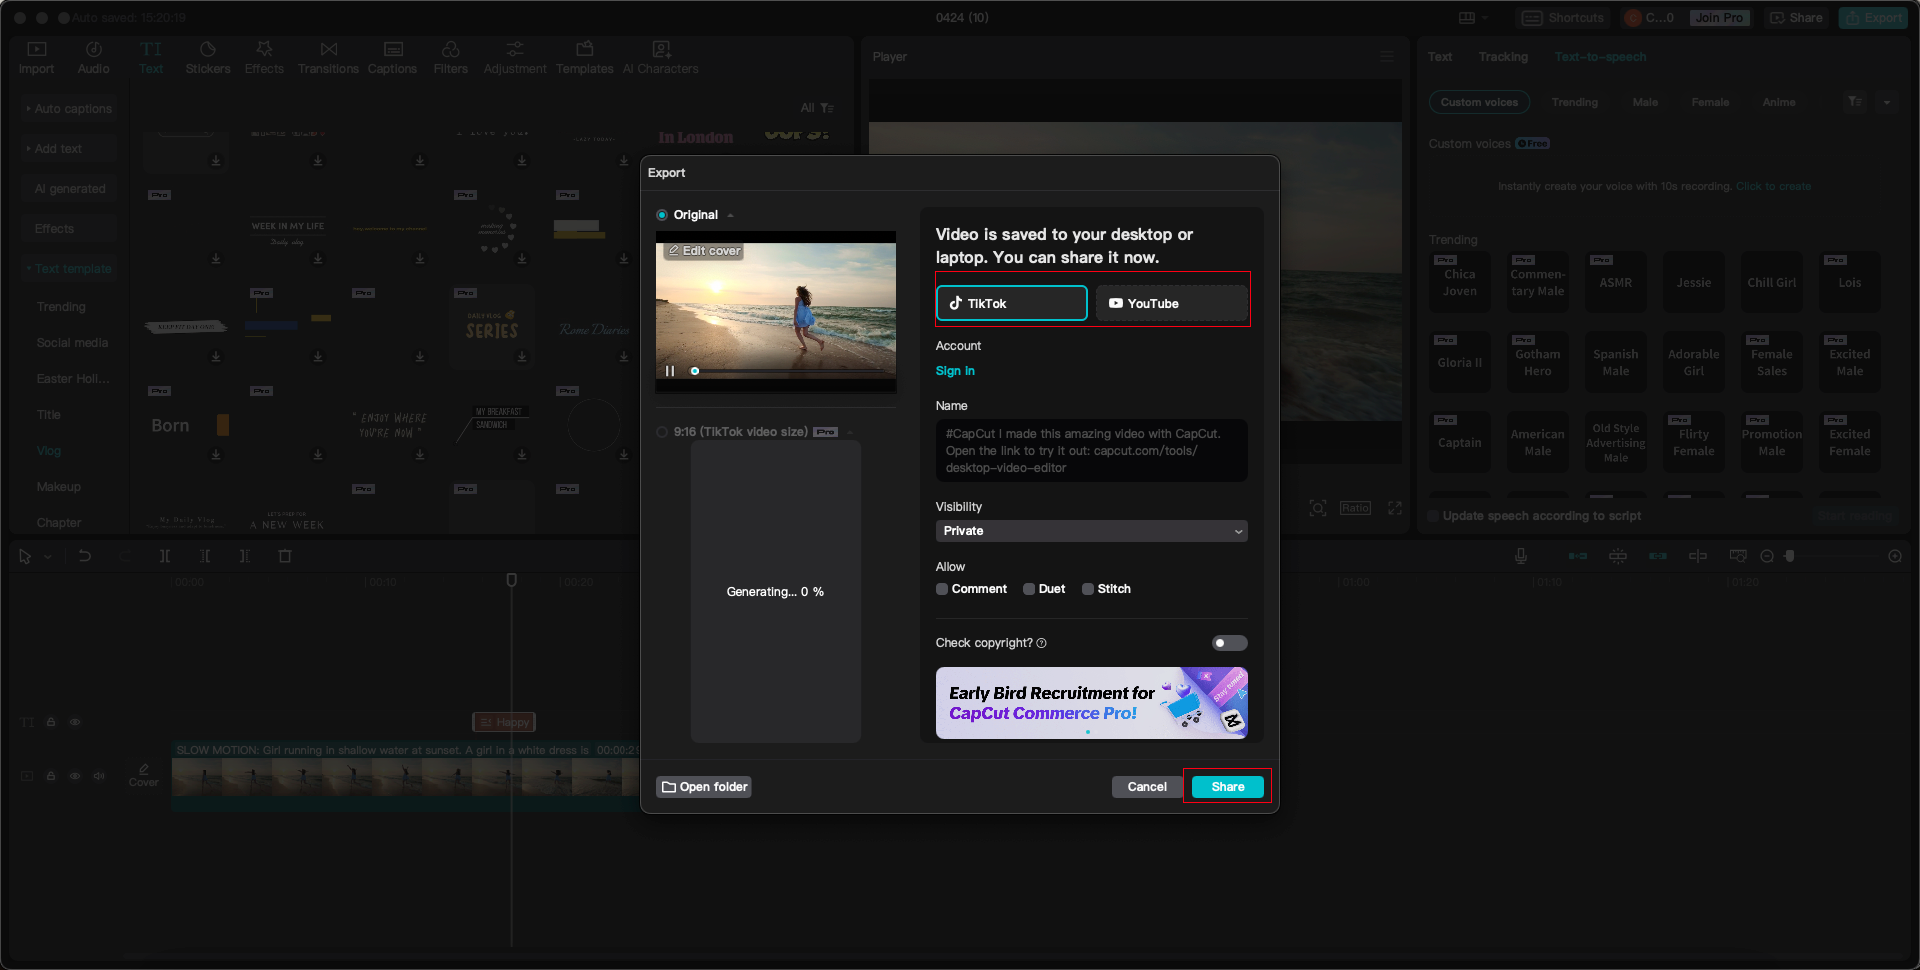Open the AI Characters panel icon
Image resolution: width=1920 pixels, height=970 pixels.
(x=661, y=57)
